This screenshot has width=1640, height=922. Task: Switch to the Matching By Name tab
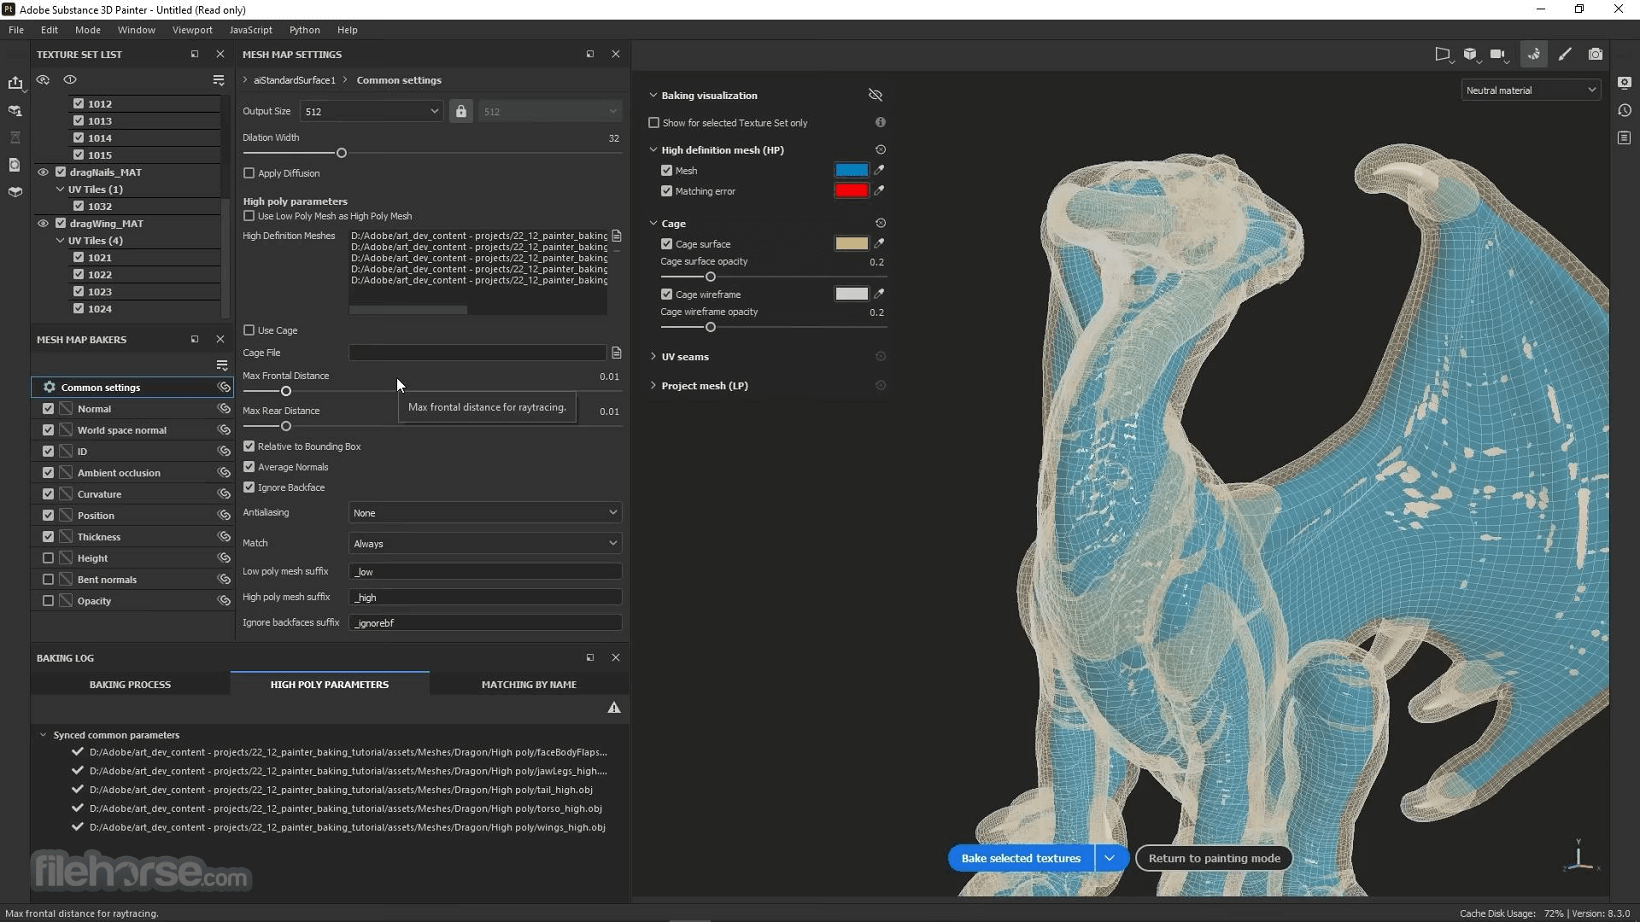click(x=529, y=684)
